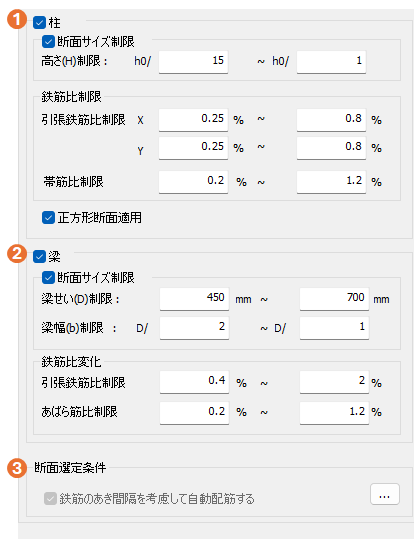Uncheck the 梁 beam checkbox

[39, 257]
